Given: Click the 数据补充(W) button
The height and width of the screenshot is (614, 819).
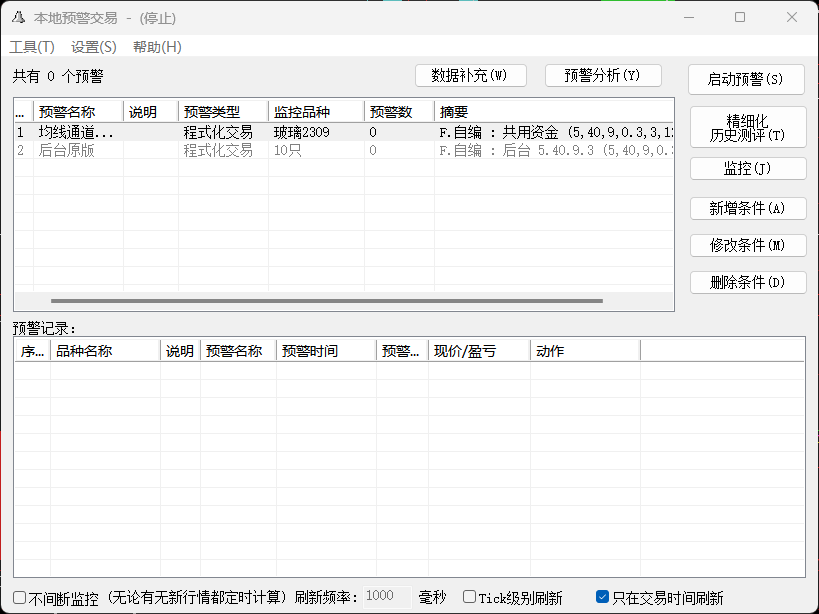Looking at the screenshot, I should (x=470, y=76).
